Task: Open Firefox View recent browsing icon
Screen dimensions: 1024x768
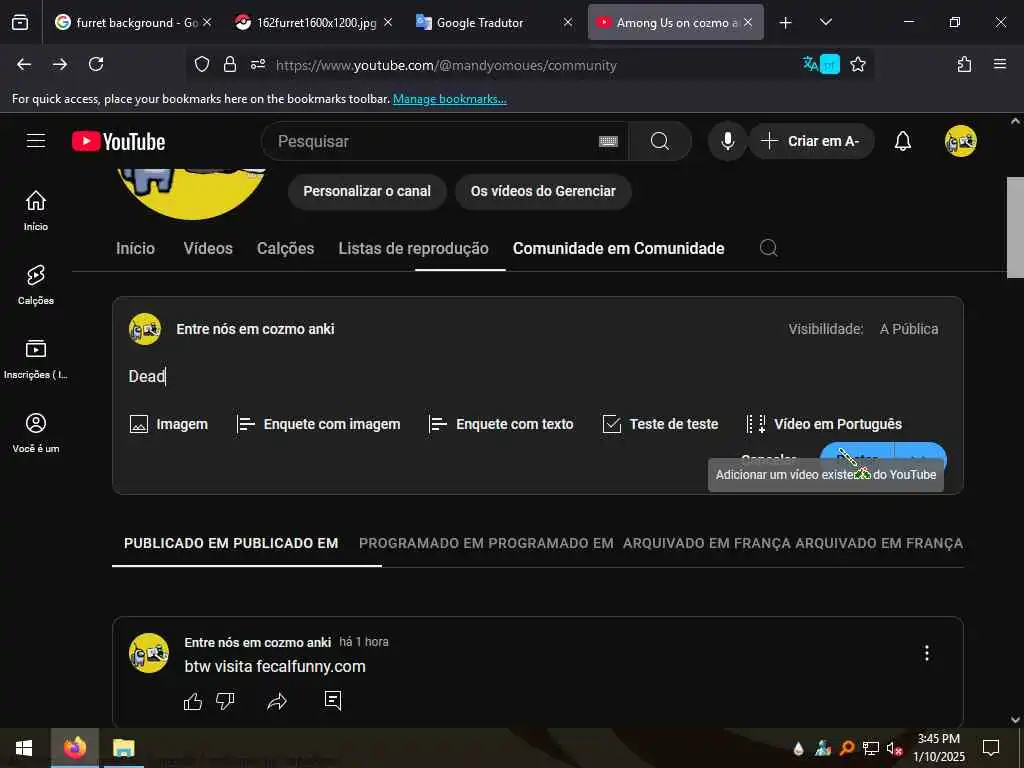Action: (x=20, y=22)
